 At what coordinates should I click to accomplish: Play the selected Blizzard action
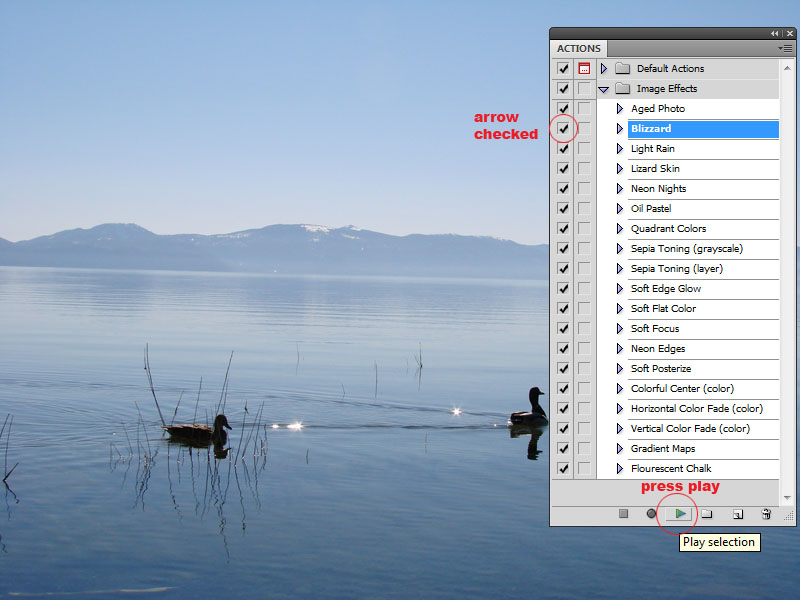click(680, 513)
